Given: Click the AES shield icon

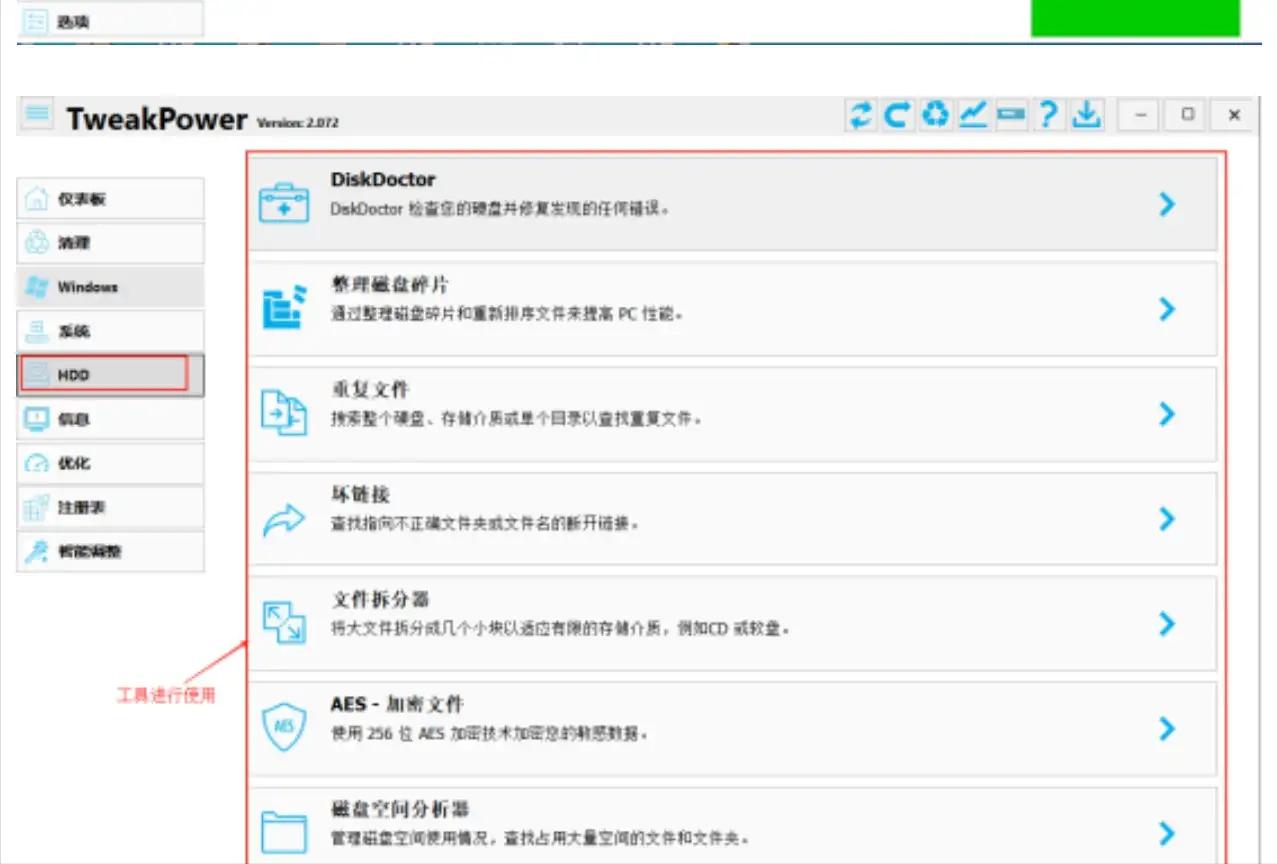Looking at the screenshot, I should click(x=284, y=728).
